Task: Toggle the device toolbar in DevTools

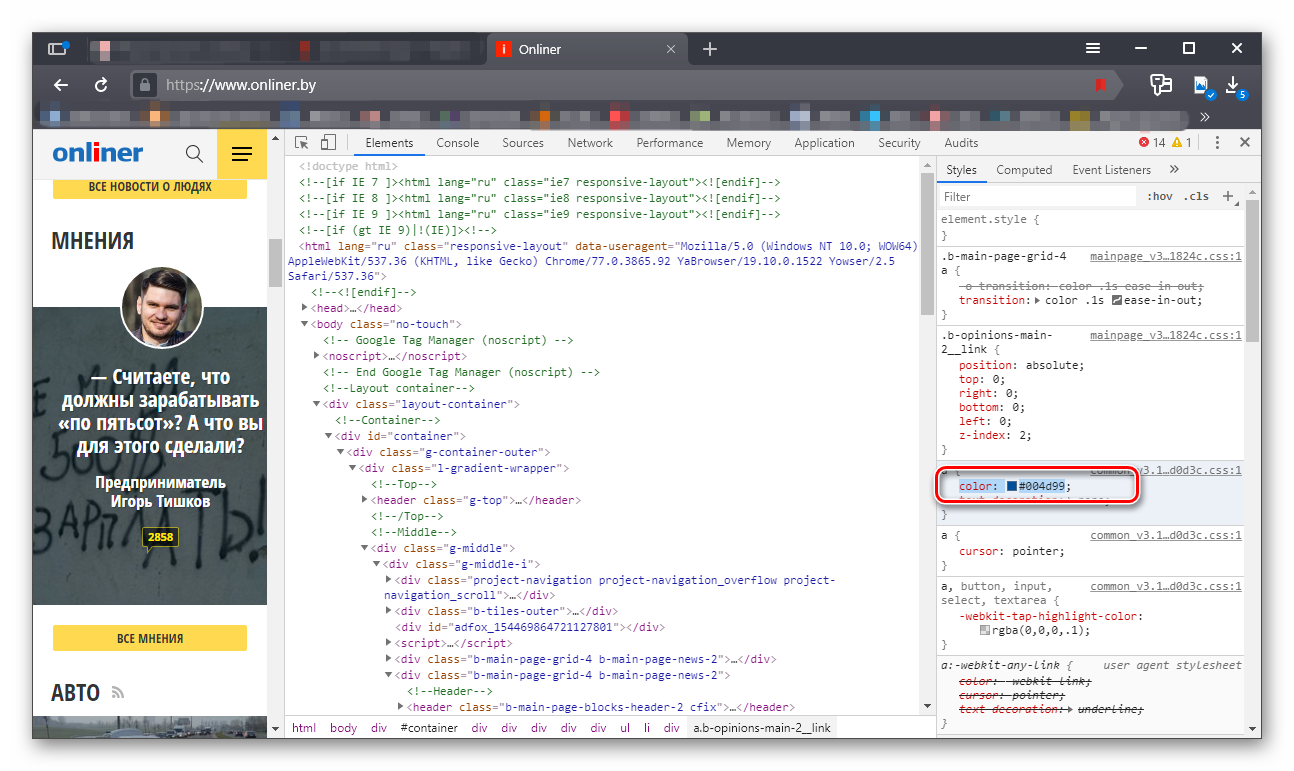Action: 328,143
